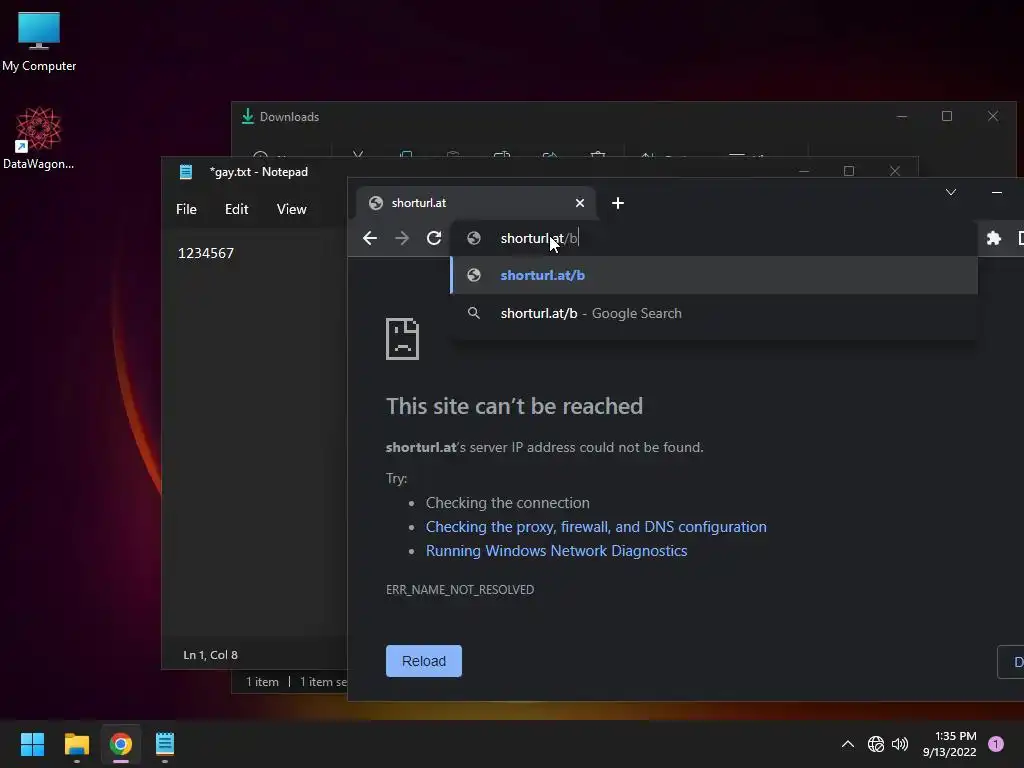
Task: Open Chrome extensions puzzle icon
Action: tap(993, 238)
